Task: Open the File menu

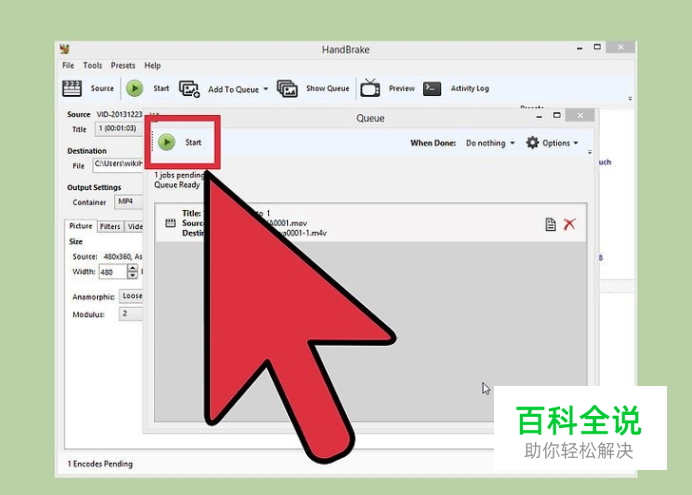Action: (68, 65)
